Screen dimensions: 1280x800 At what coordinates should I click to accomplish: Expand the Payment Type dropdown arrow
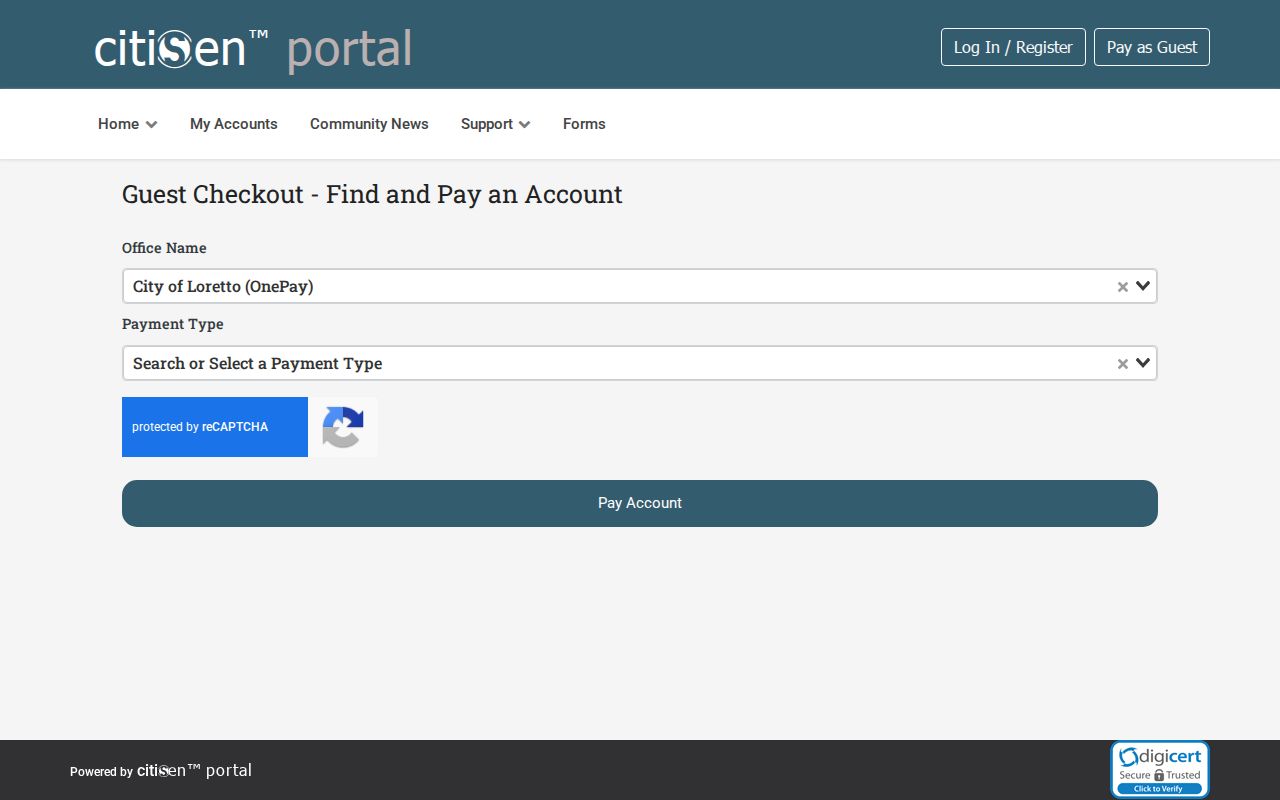(1144, 363)
